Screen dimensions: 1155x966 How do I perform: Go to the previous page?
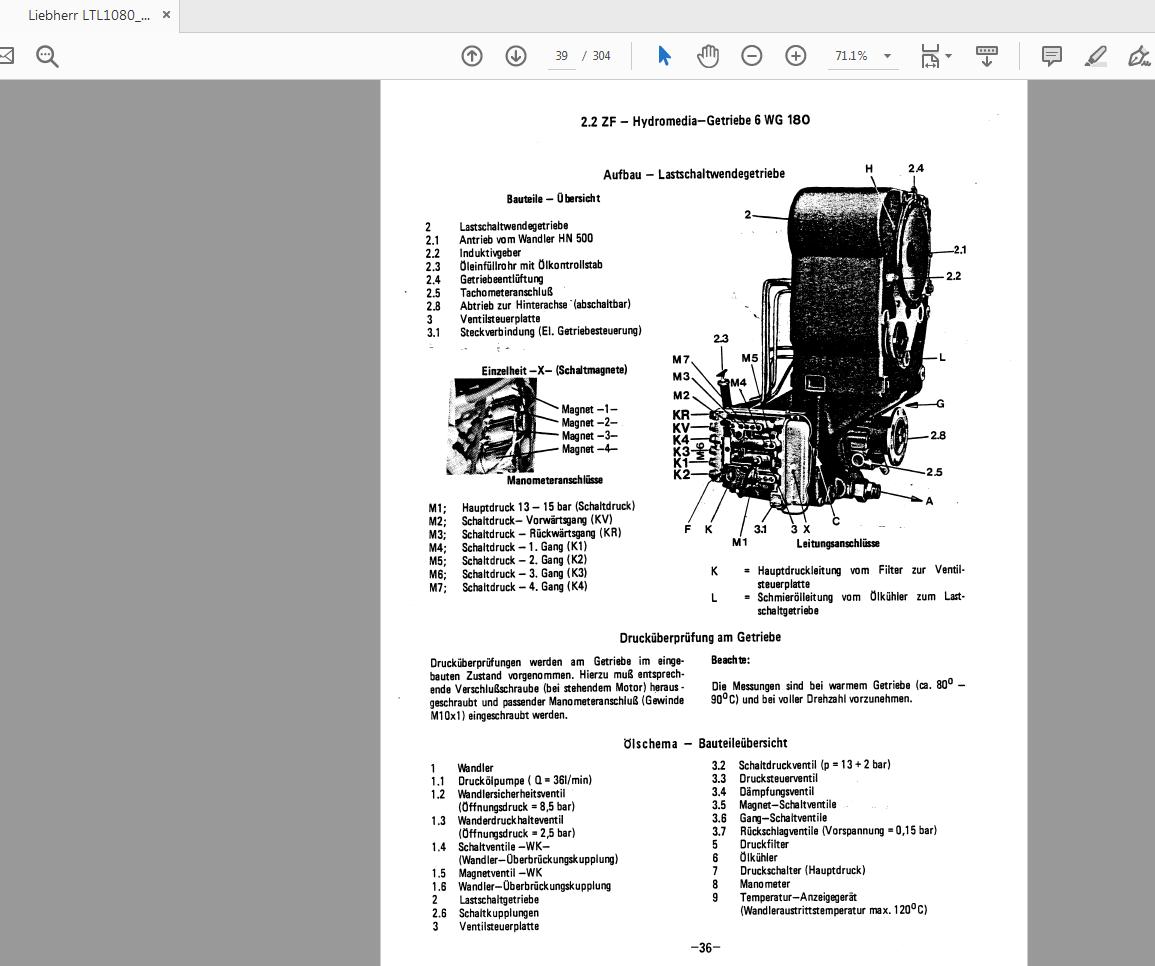click(471, 56)
